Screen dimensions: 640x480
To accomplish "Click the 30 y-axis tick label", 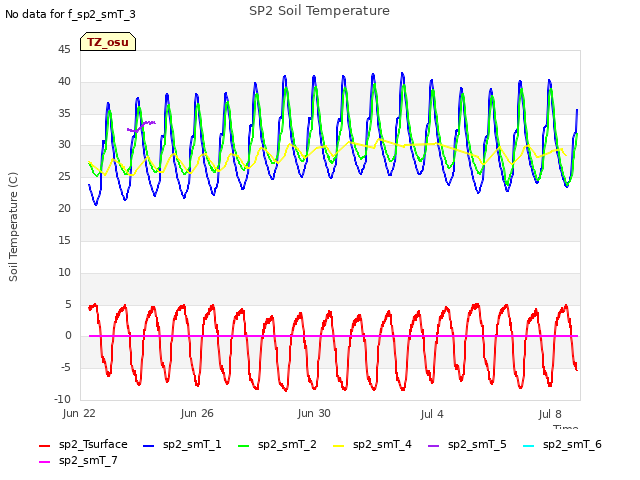I will coord(64,144).
